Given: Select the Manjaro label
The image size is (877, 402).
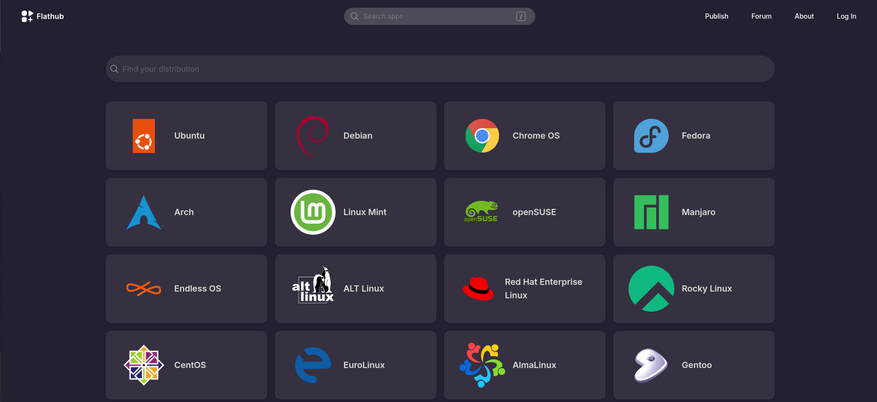Looking at the screenshot, I should (699, 212).
